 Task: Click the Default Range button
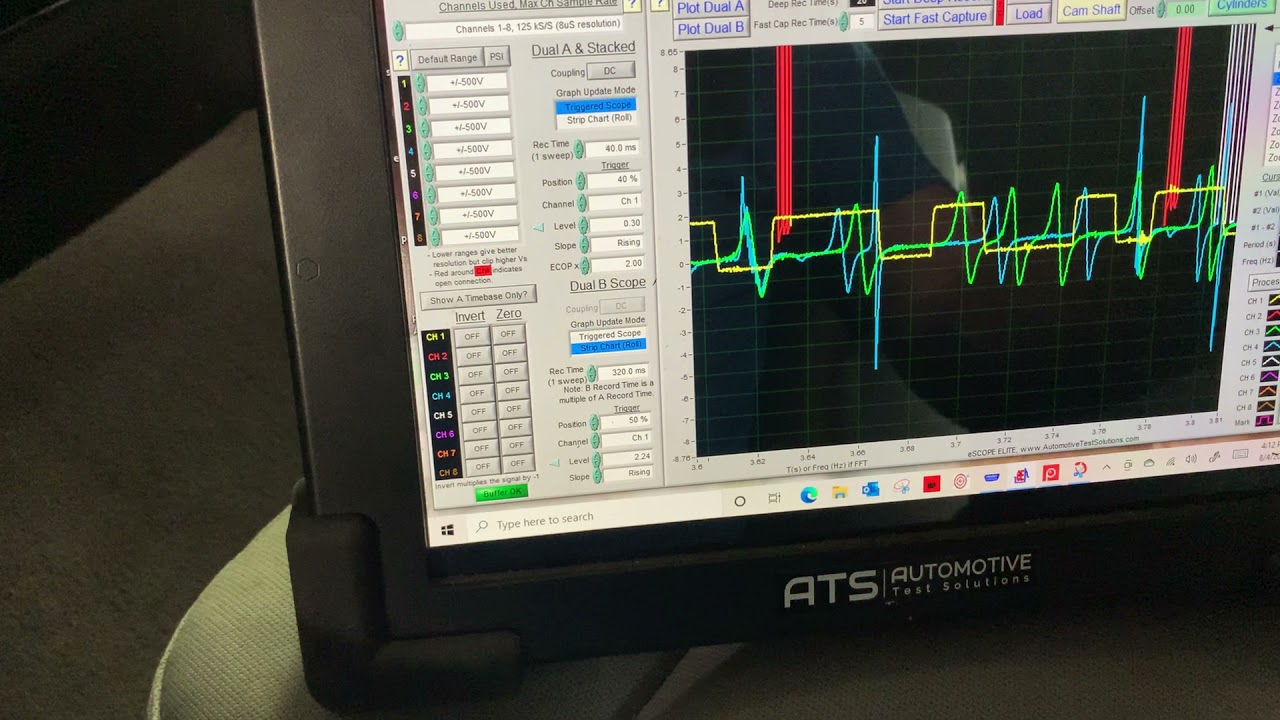coord(447,59)
